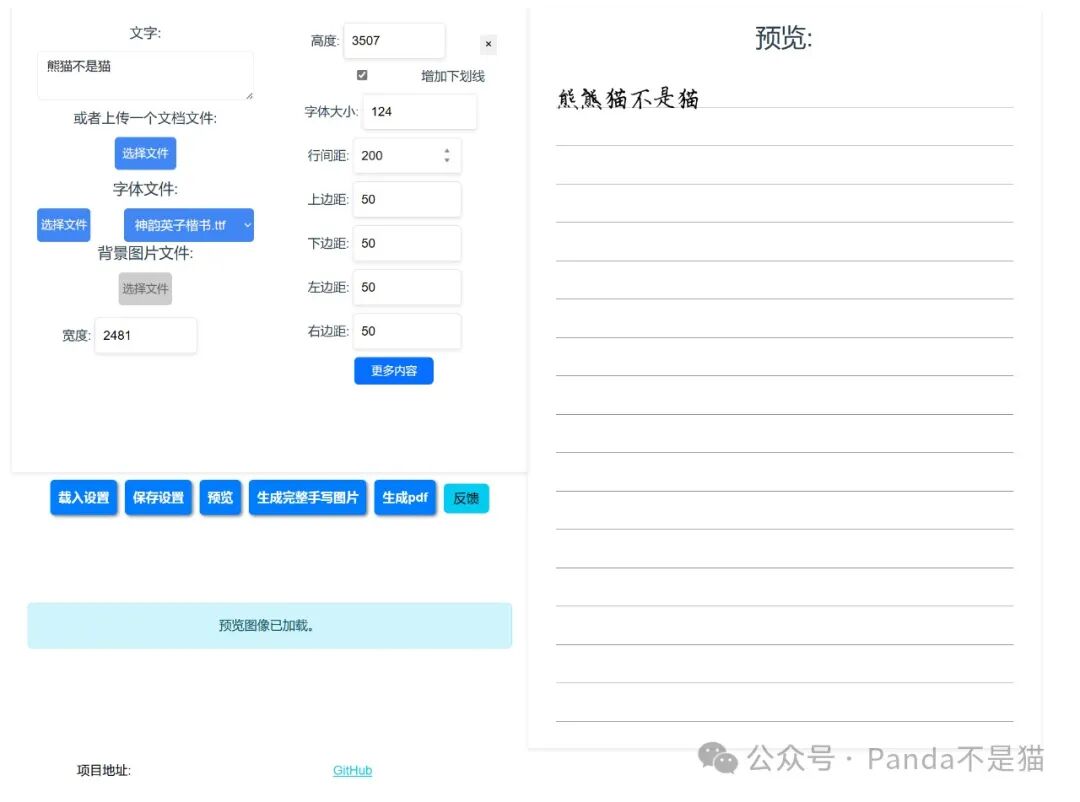Image resolution: width=1080 pixels, height=802 pixels.
Task: Click the 更多内容 button
Action: click(394, 371)
